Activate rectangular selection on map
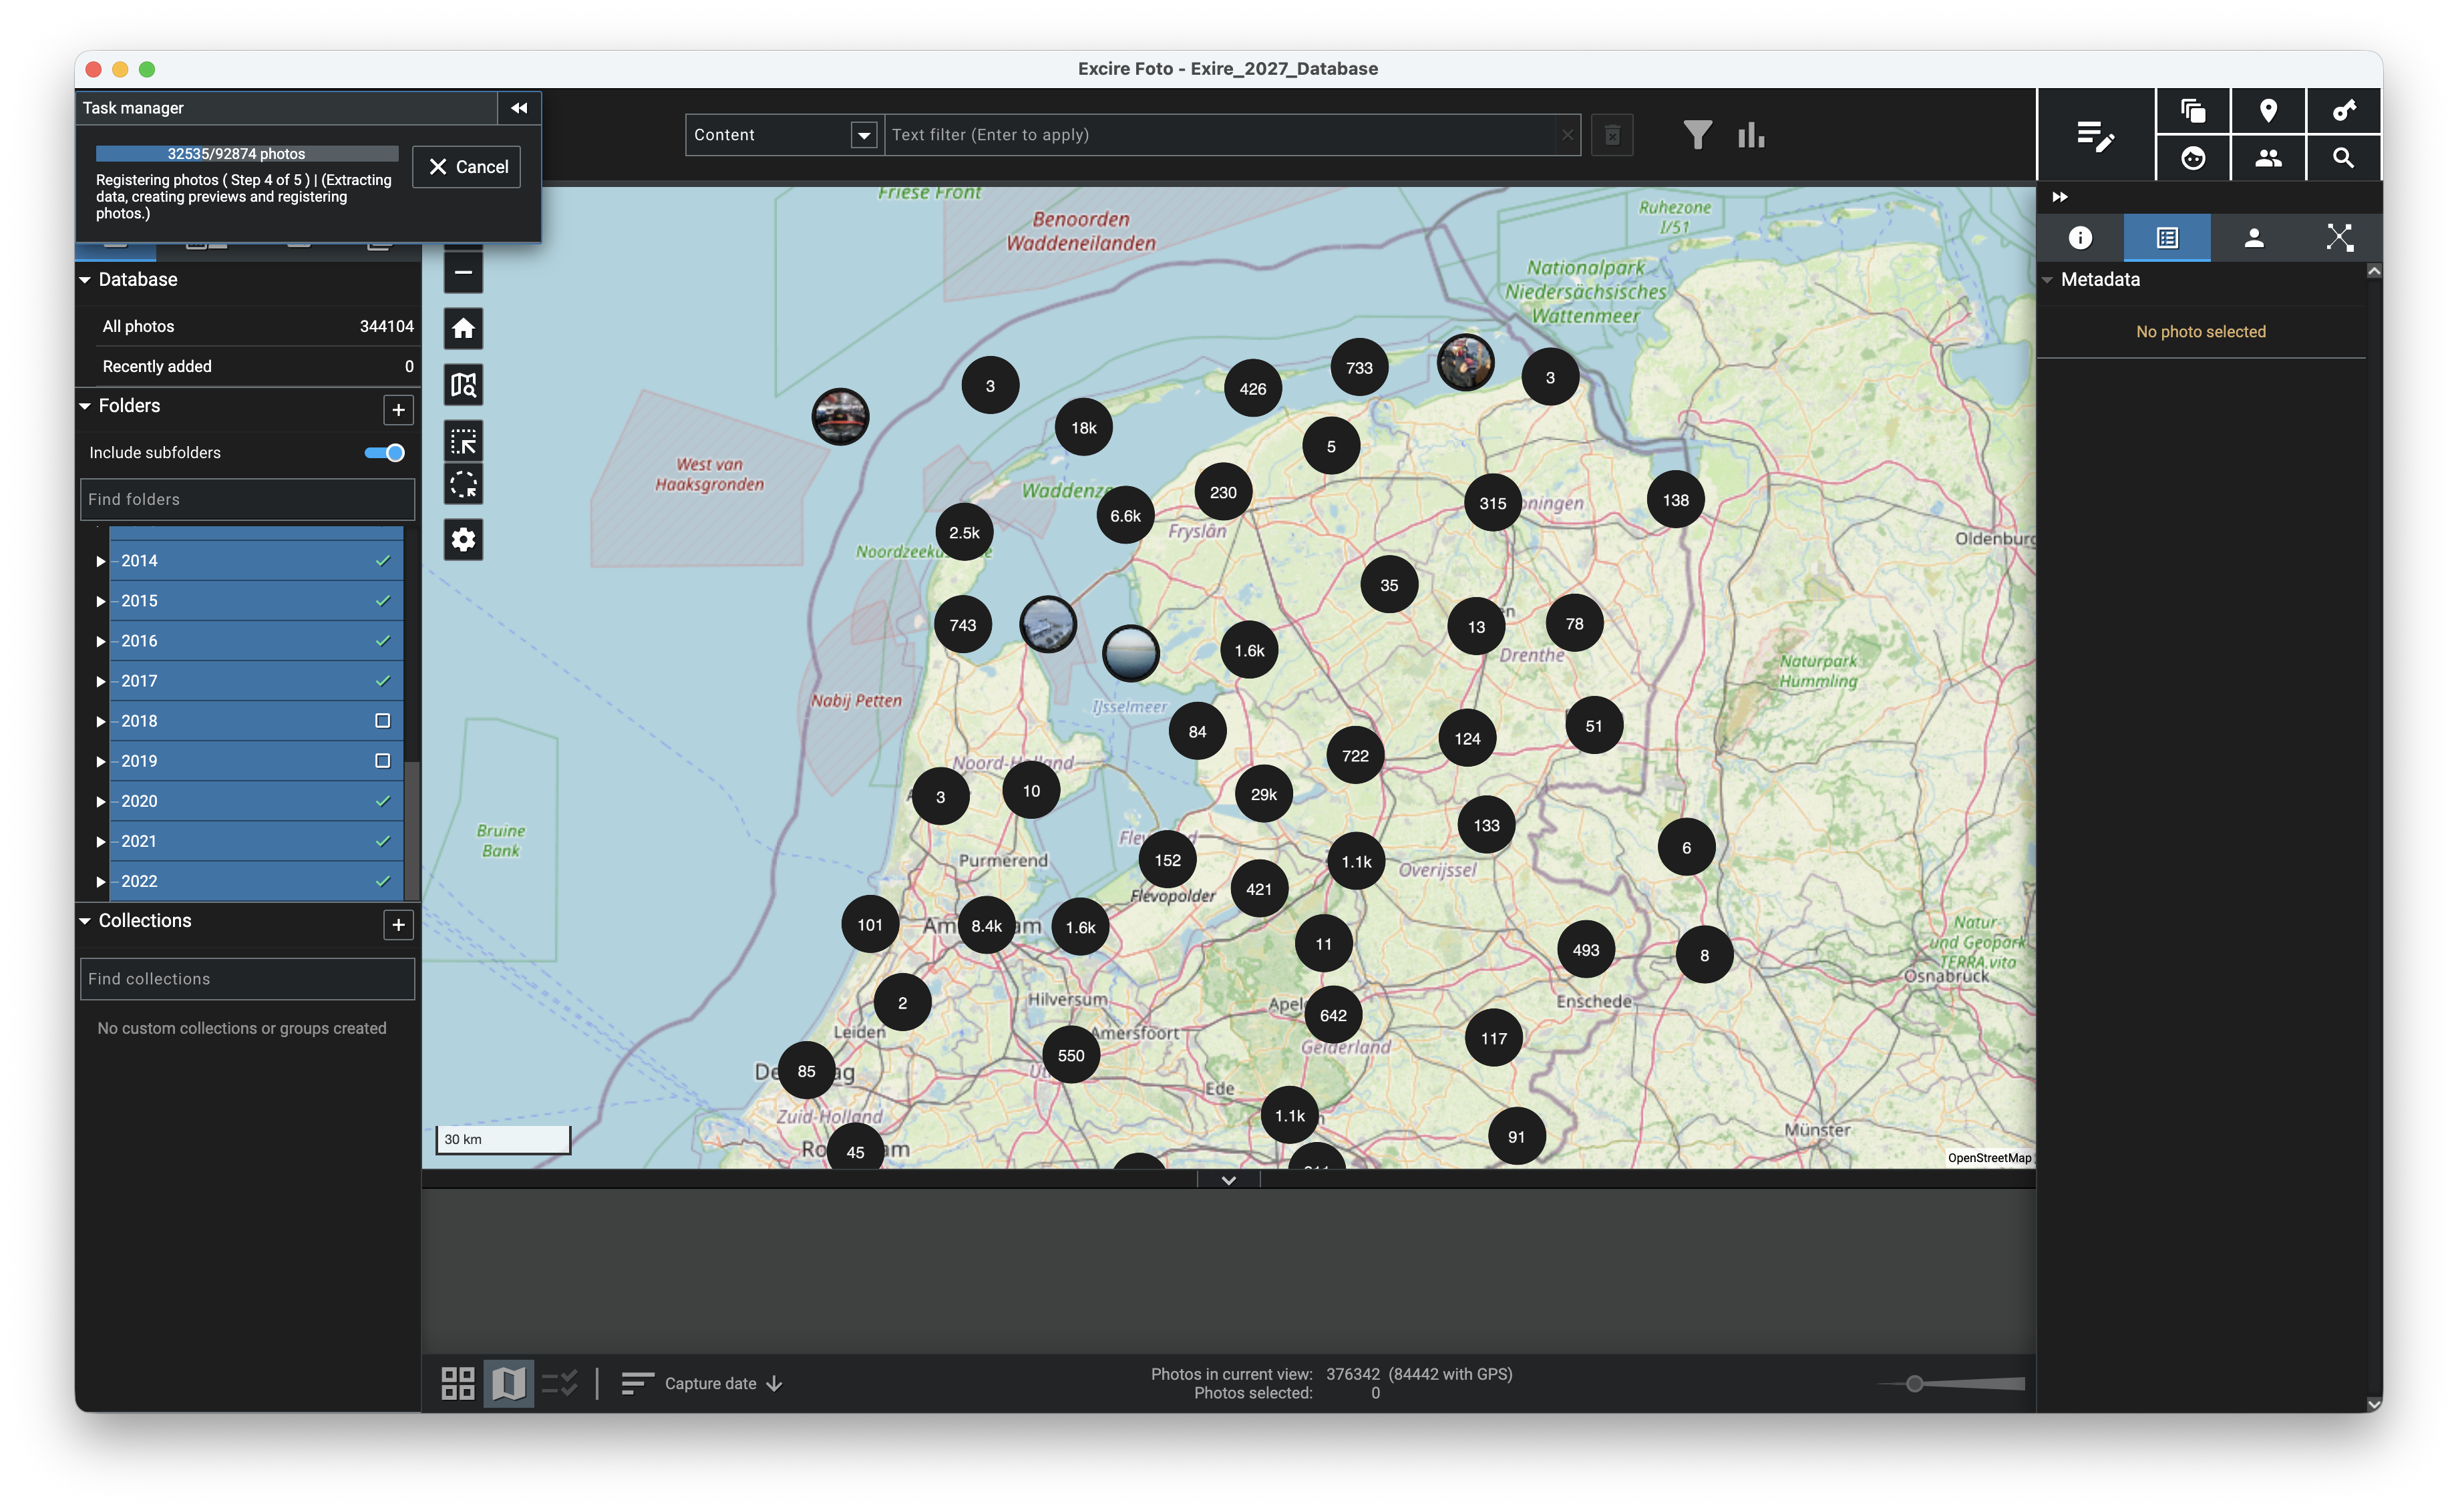This screenshot has width=2458, height=1512. coord(463,441)
